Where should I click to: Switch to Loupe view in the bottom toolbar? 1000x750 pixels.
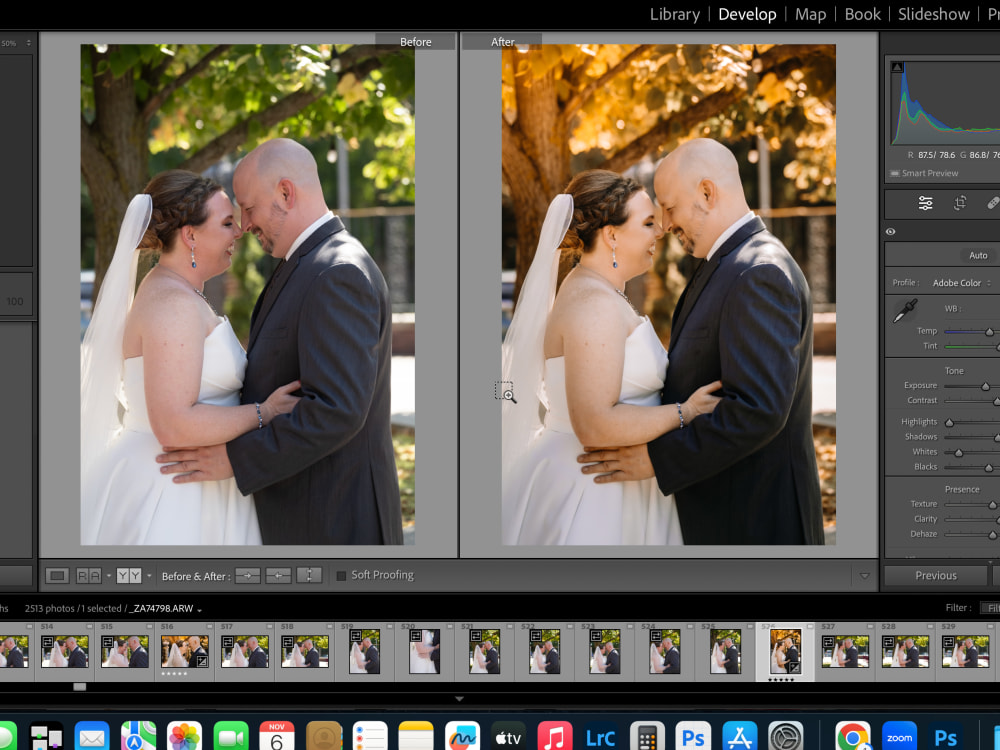point(57,575)
